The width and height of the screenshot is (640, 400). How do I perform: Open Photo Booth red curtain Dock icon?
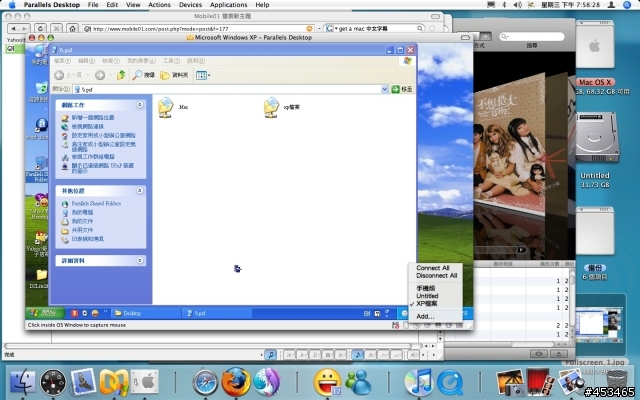[540, 382]
